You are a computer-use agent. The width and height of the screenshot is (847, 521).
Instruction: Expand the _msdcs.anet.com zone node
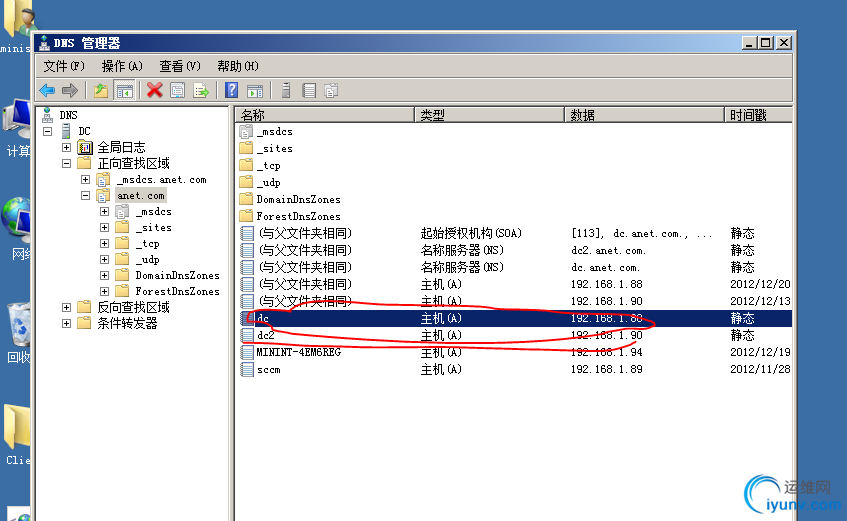(x=85, y=179)
